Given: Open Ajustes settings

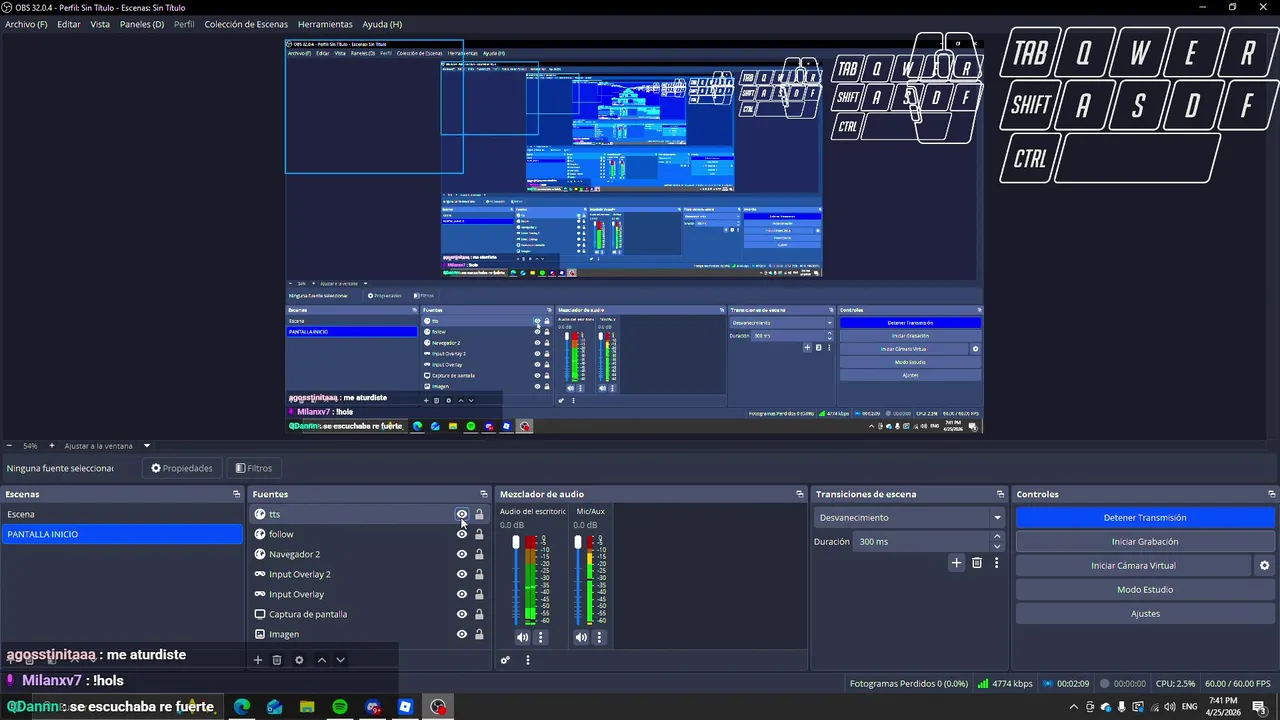Looking at the screenshot, I should pos(1145,614).
